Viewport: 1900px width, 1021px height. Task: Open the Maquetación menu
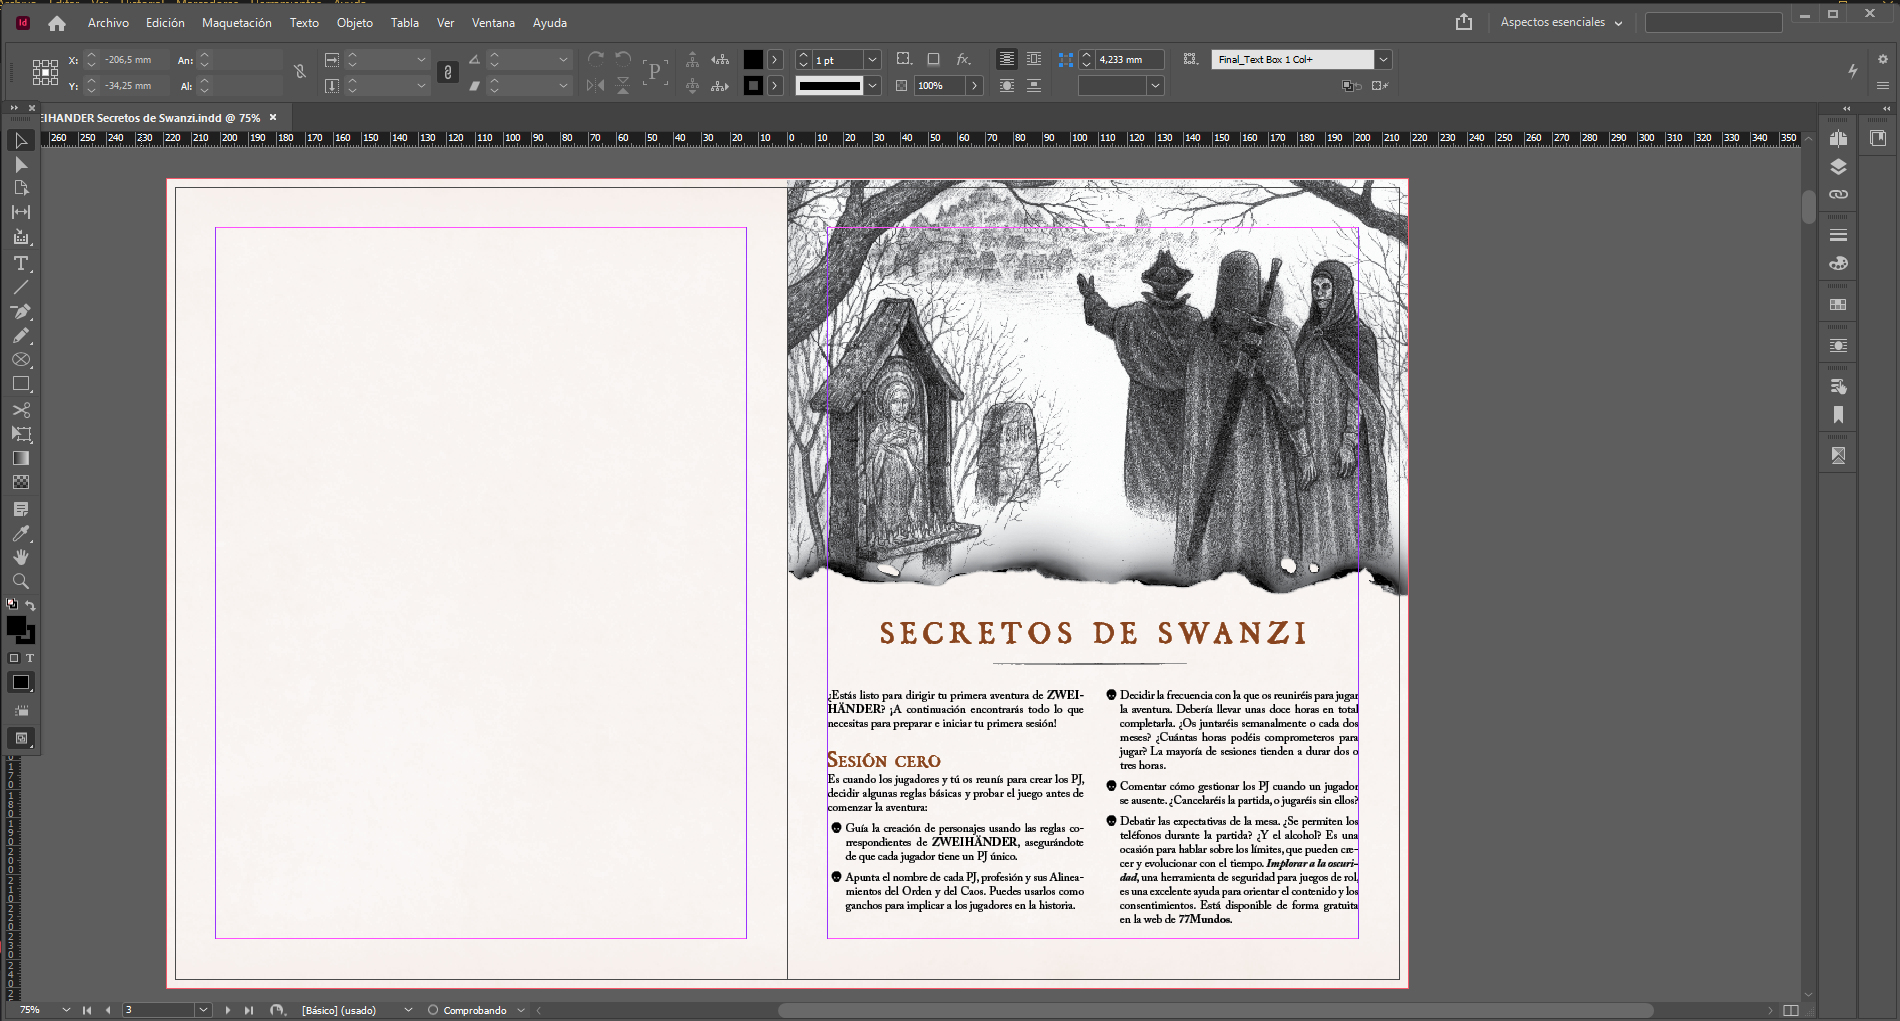point(236,22)
